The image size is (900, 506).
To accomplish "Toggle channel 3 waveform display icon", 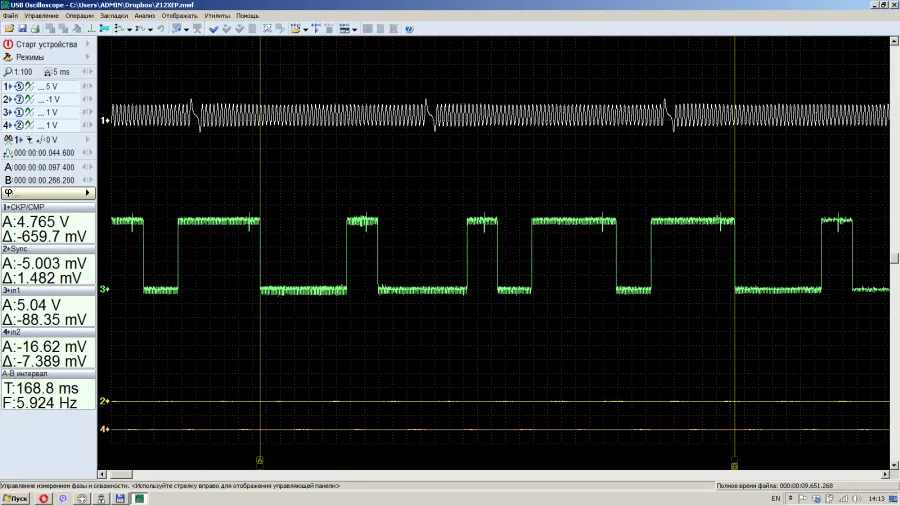I will [x=29, y=112].
